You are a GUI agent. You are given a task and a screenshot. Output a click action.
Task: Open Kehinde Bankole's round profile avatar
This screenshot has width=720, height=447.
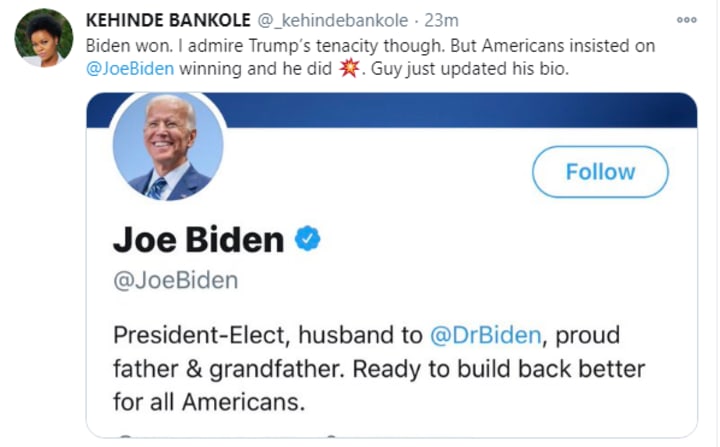pos(44,38)
